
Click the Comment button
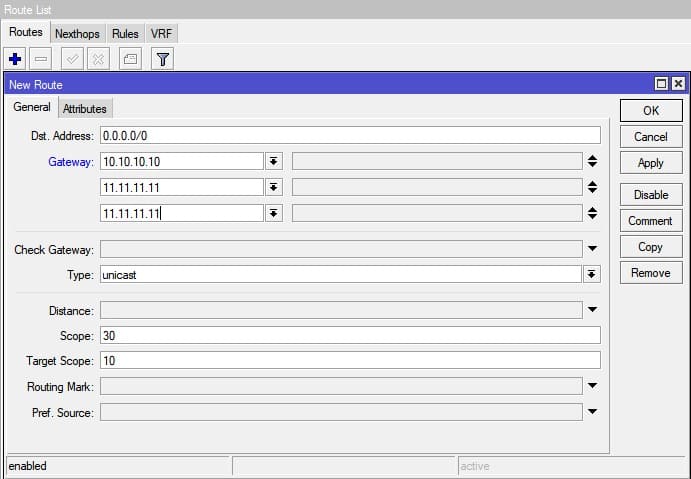tap(651, 221)
